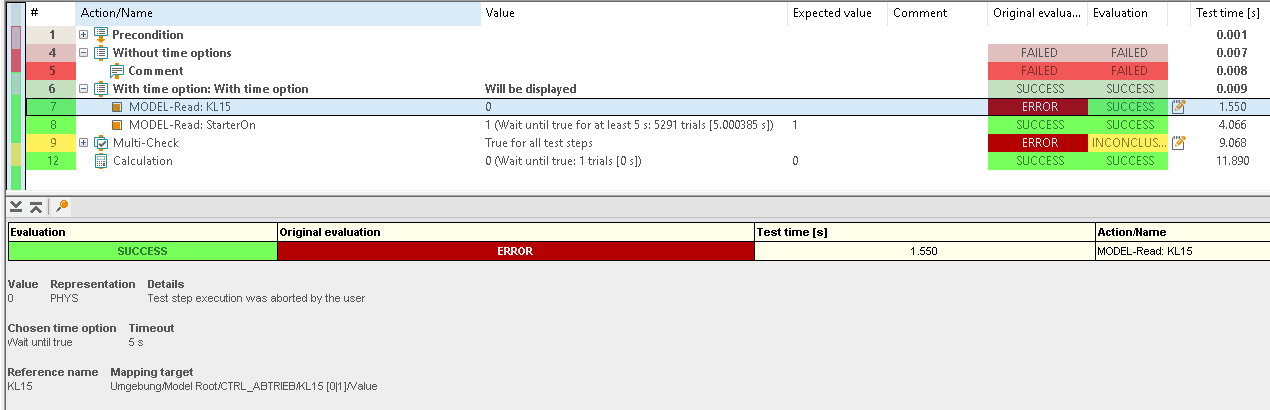This screenshot has height=410, width=1270.
Task: Collapse the 'Without time options' node
Action: (x=83, y=53)
